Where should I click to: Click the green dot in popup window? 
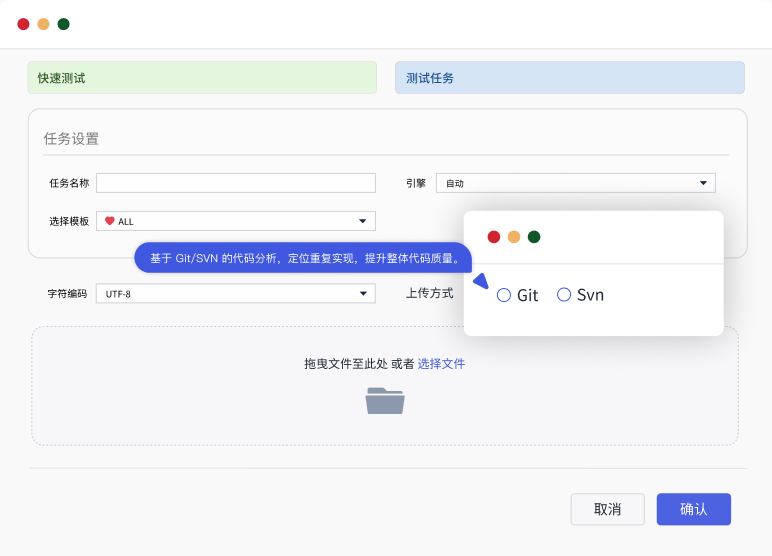coord(534,237)
